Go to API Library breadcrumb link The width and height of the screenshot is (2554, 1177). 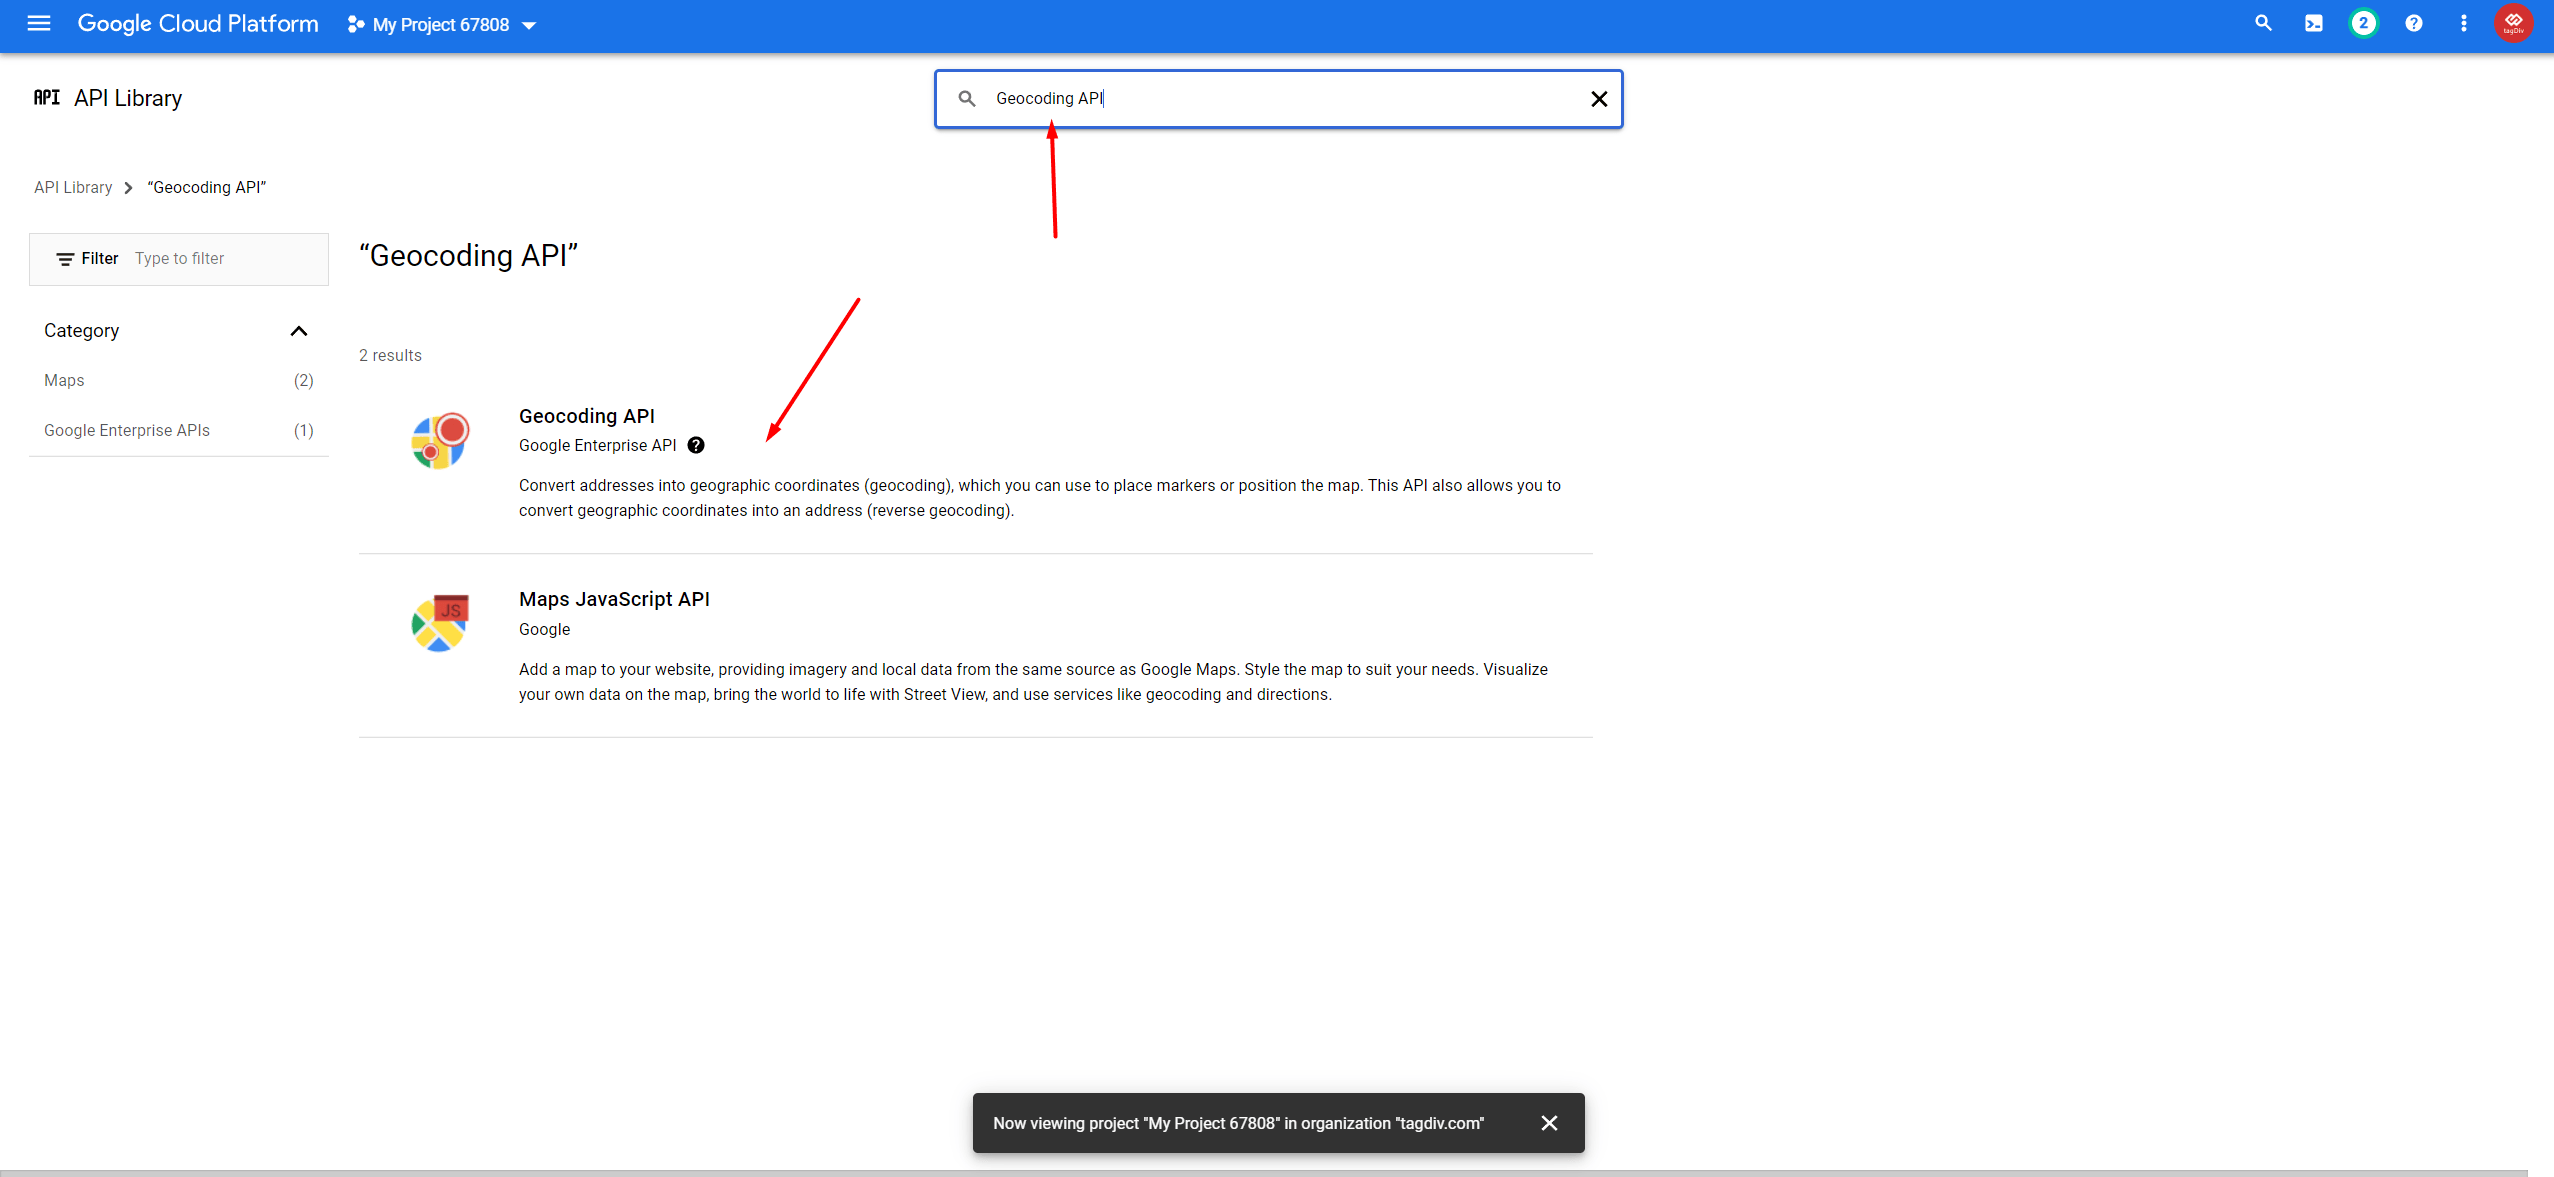click(x=73, y=187)
